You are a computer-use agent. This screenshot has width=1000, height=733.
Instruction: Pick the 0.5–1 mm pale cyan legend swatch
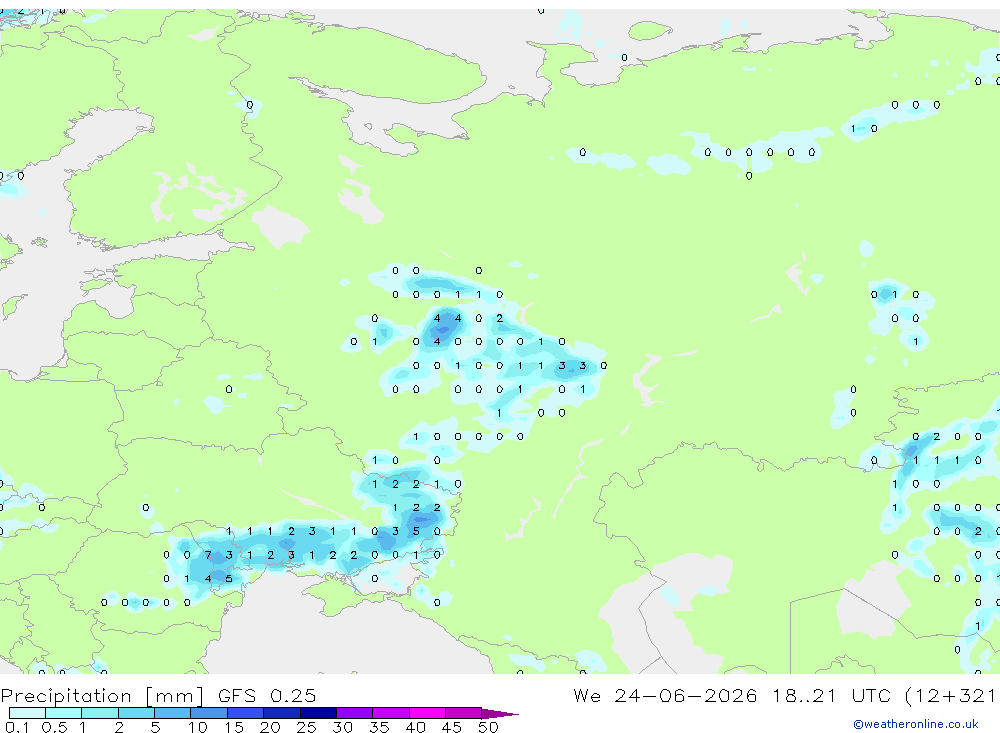tap(64, 713)
